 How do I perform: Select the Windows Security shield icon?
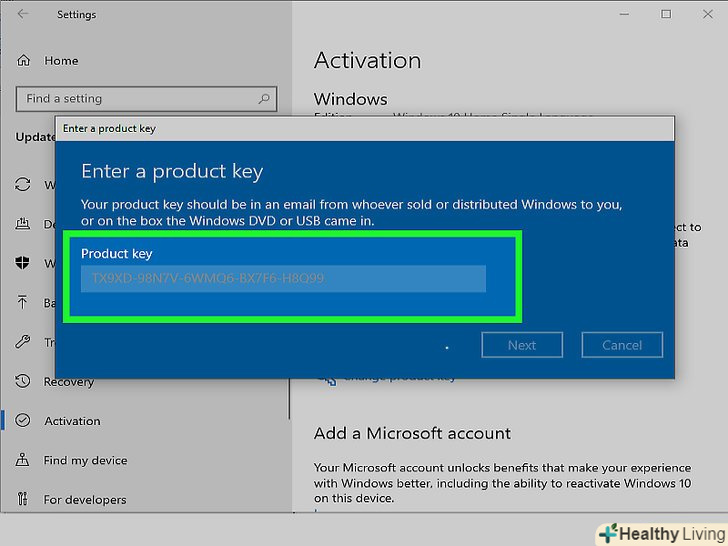22,263
